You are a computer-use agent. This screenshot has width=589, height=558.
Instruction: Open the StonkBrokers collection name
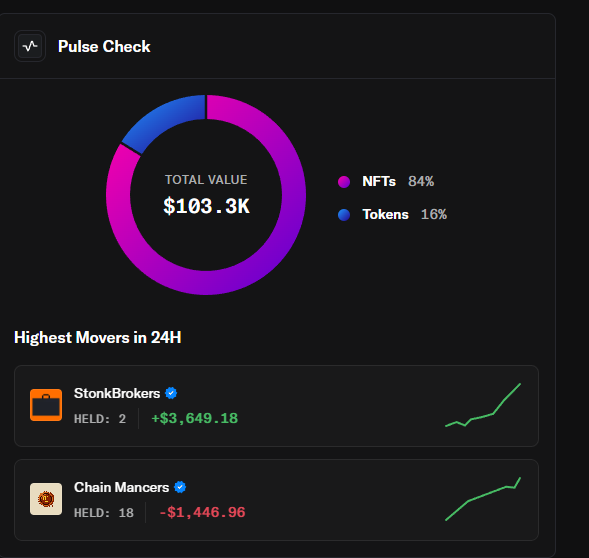pyautogui.click(x=117, y=393)
